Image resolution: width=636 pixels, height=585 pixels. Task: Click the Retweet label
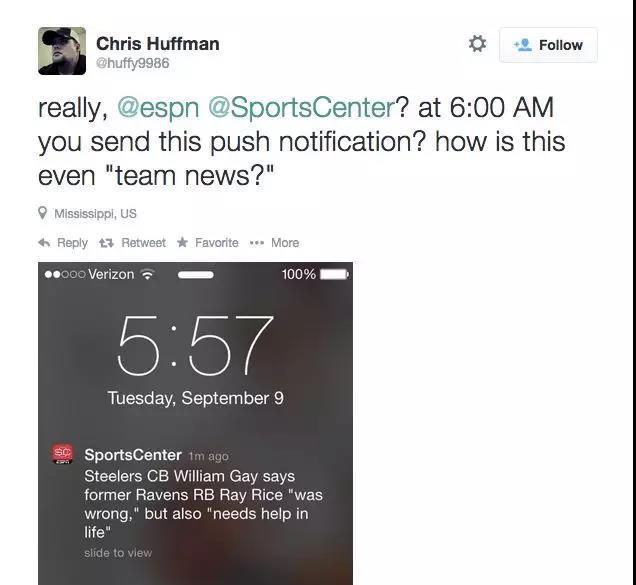coord(144,243)
